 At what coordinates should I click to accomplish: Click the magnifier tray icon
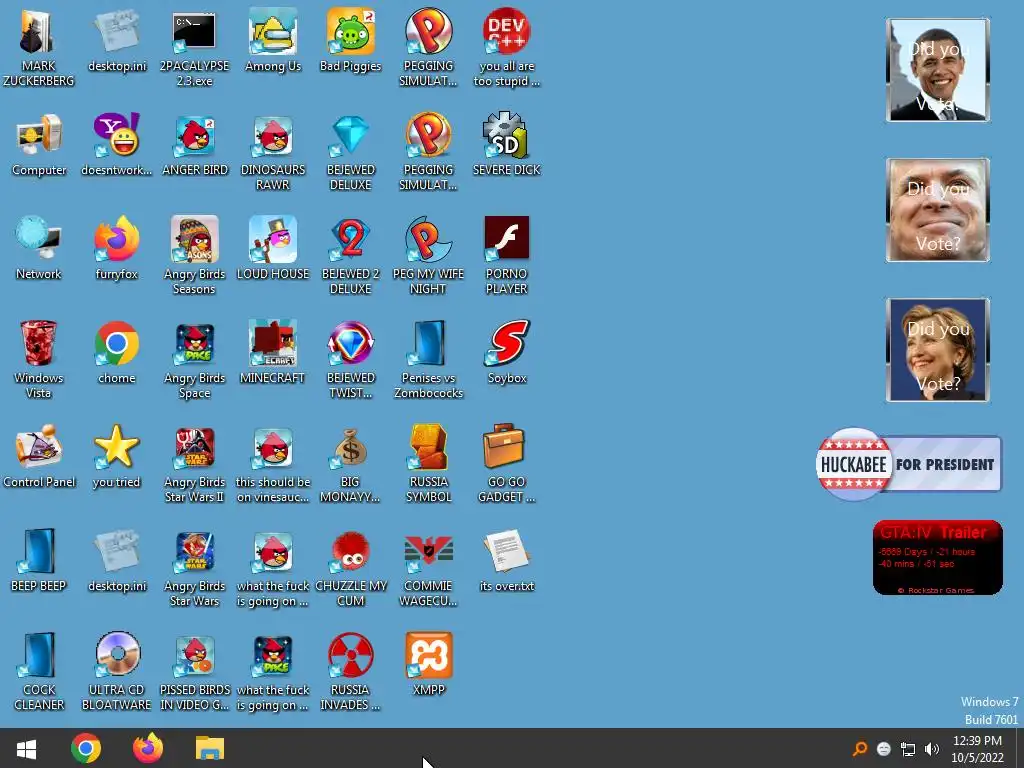pos(860,748)
